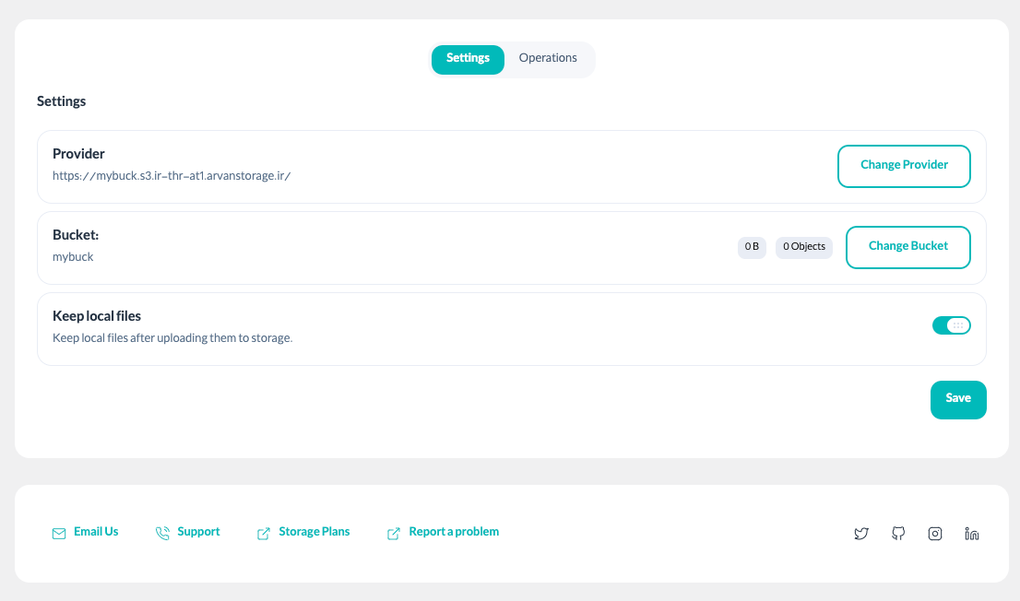1020x601 pixels.
Task: Click the phone icon next to Support
Action: (163, 532)
